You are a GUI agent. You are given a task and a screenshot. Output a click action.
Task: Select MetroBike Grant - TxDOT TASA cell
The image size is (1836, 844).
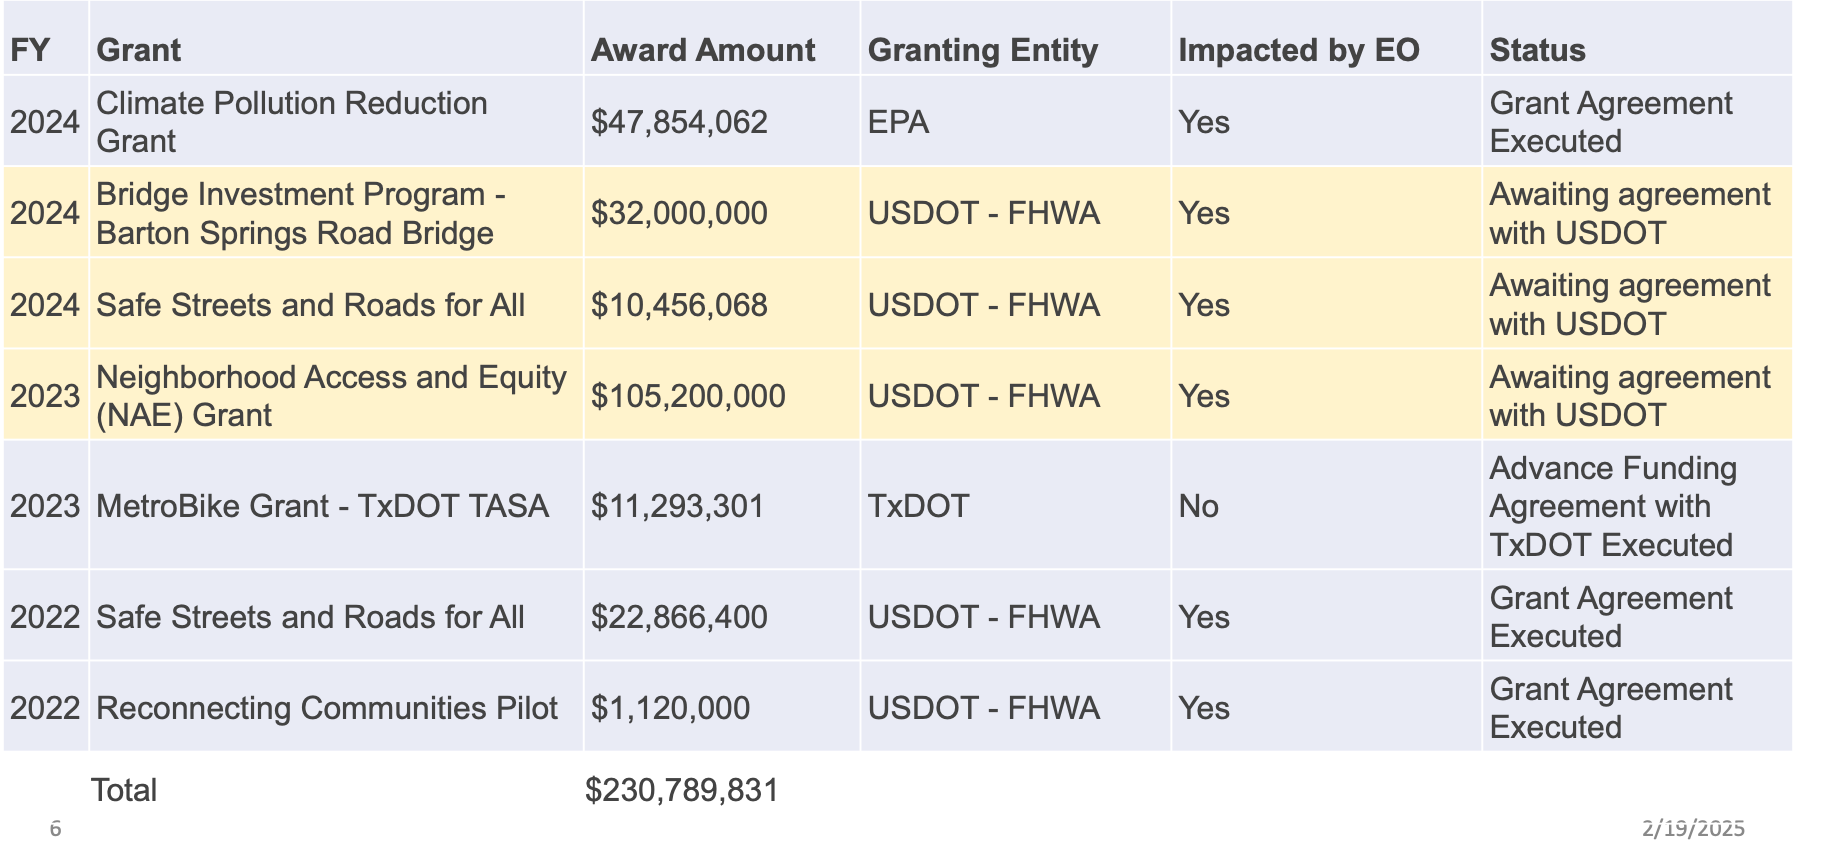click(322, 506)
